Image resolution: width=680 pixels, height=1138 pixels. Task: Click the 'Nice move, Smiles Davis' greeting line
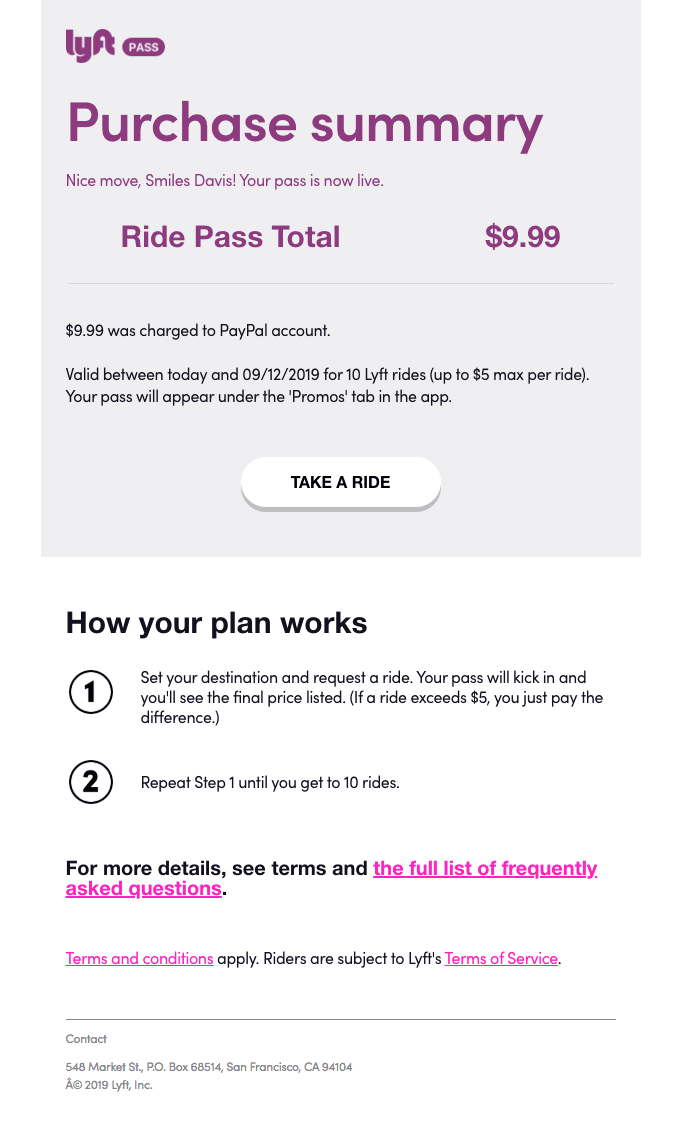224,181
